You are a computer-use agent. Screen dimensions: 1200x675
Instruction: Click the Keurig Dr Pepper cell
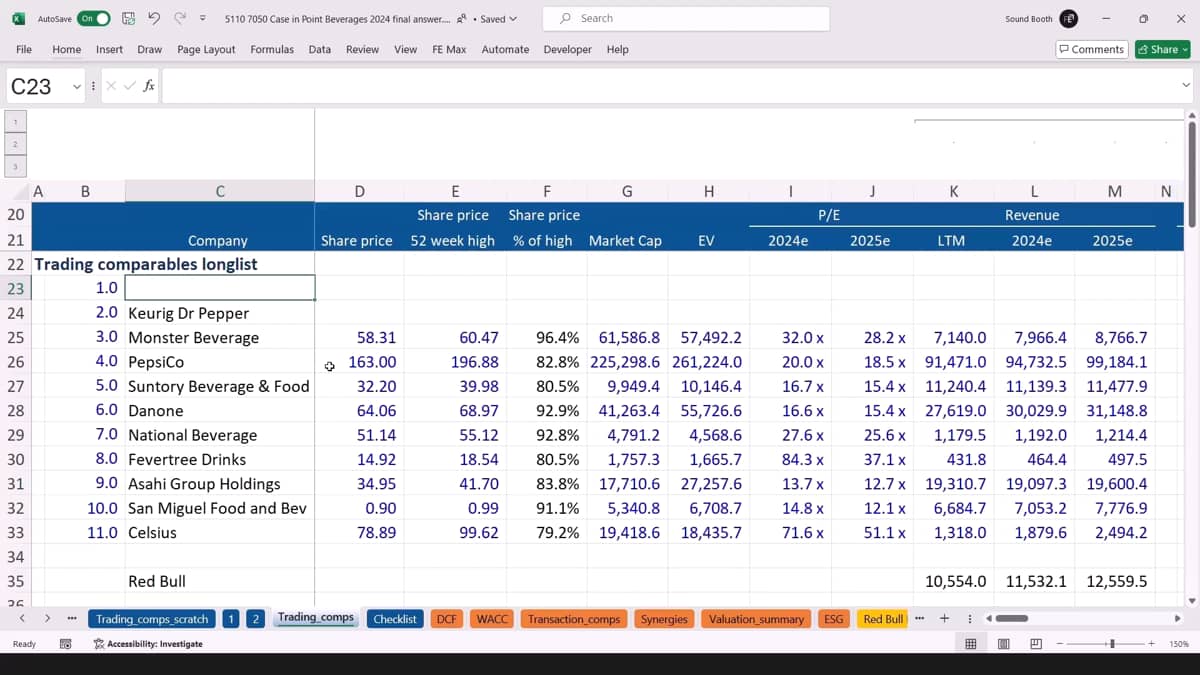(x=219, y=313)
